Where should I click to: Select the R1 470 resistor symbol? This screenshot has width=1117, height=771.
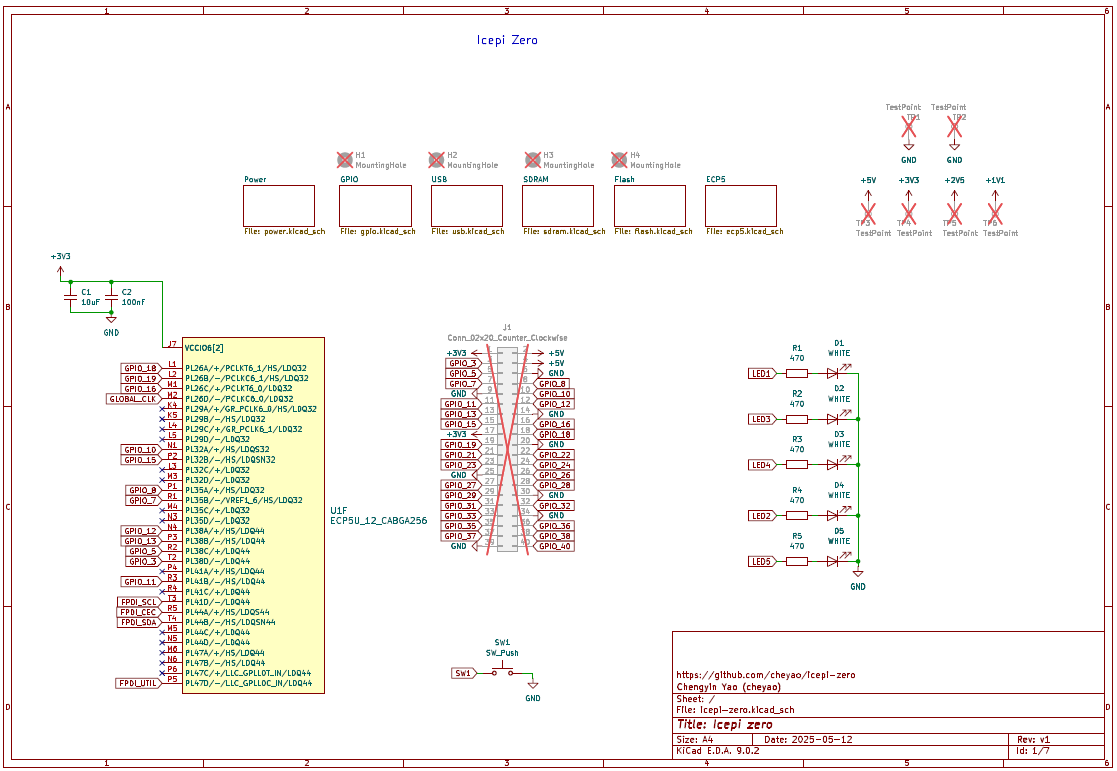pos(797,374)
